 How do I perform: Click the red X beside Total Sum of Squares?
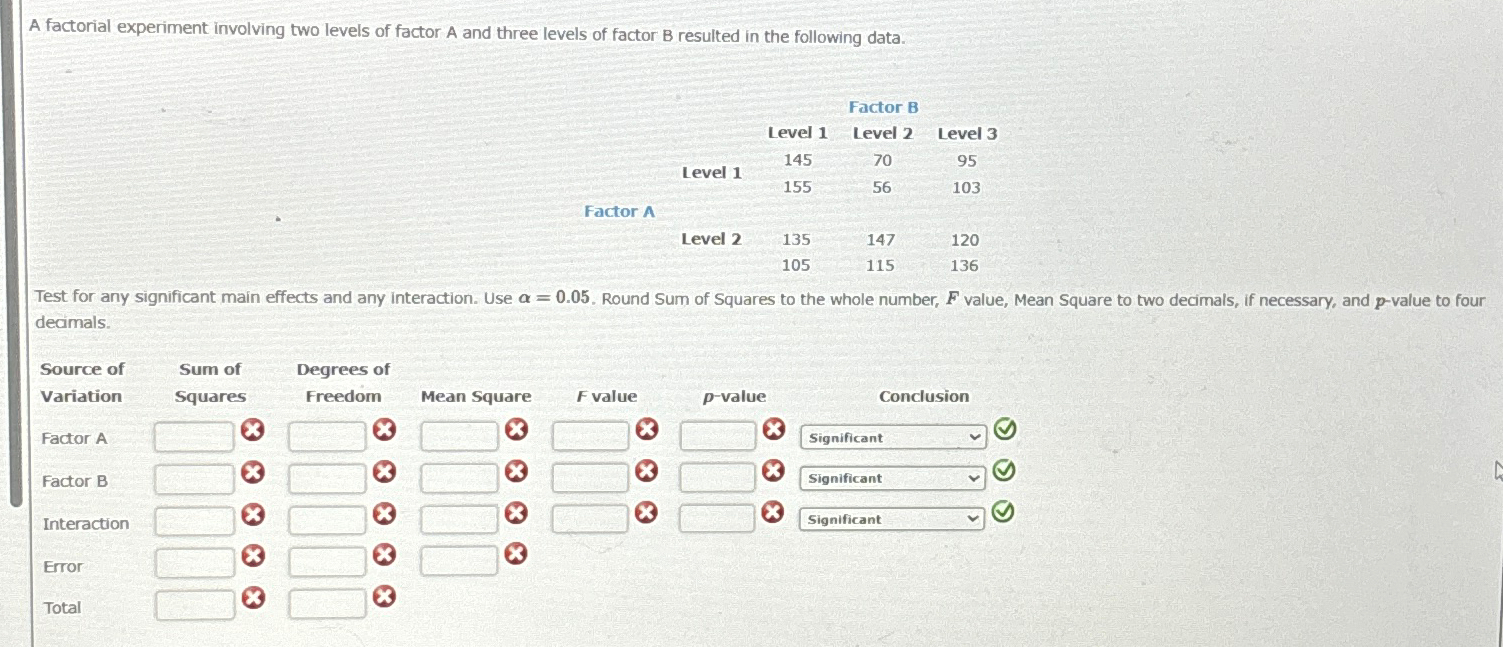pyautogui.click(x=254, y=597)
